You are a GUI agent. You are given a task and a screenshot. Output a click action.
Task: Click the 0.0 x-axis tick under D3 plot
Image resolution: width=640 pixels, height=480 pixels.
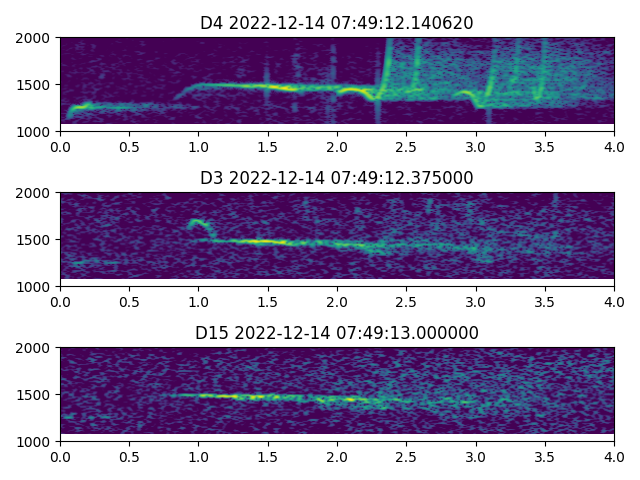(60, 301)
